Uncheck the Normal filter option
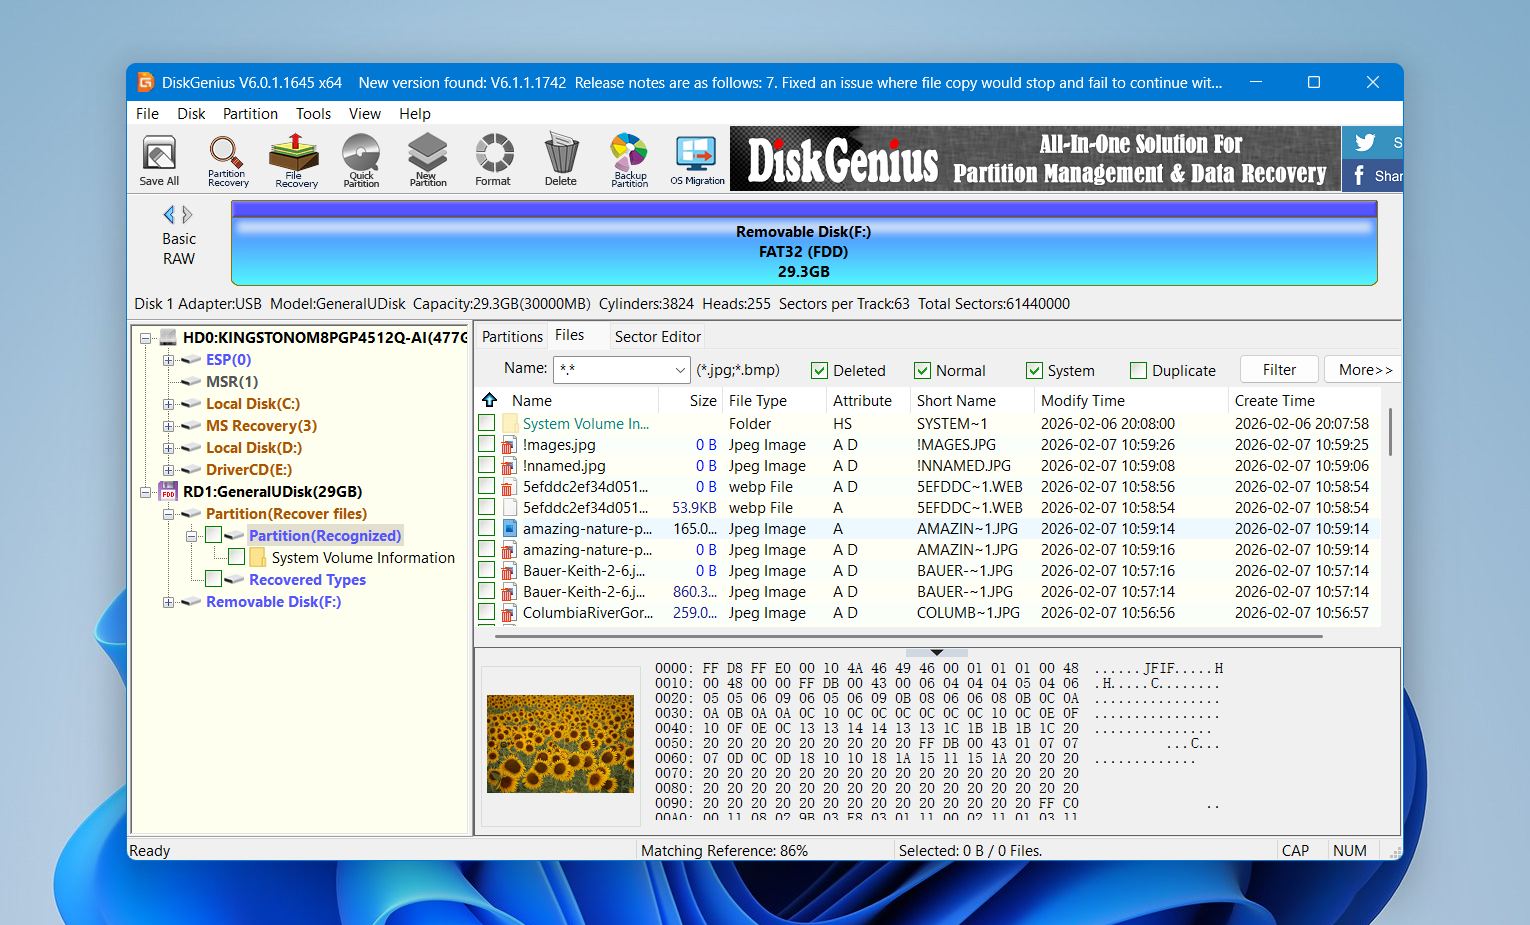Screen dimensions: 1530x925 922,370
